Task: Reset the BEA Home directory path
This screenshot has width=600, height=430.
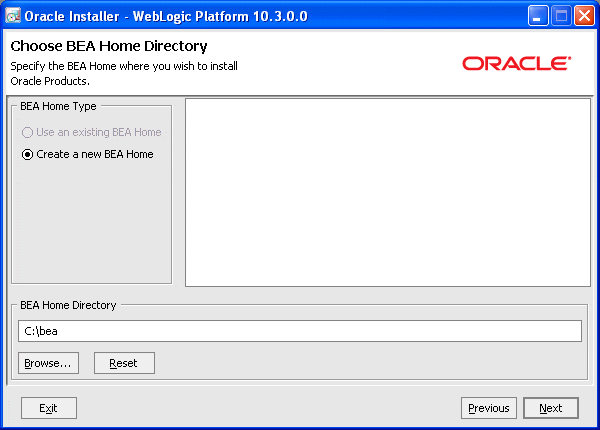Action: [x=124, y=363]
